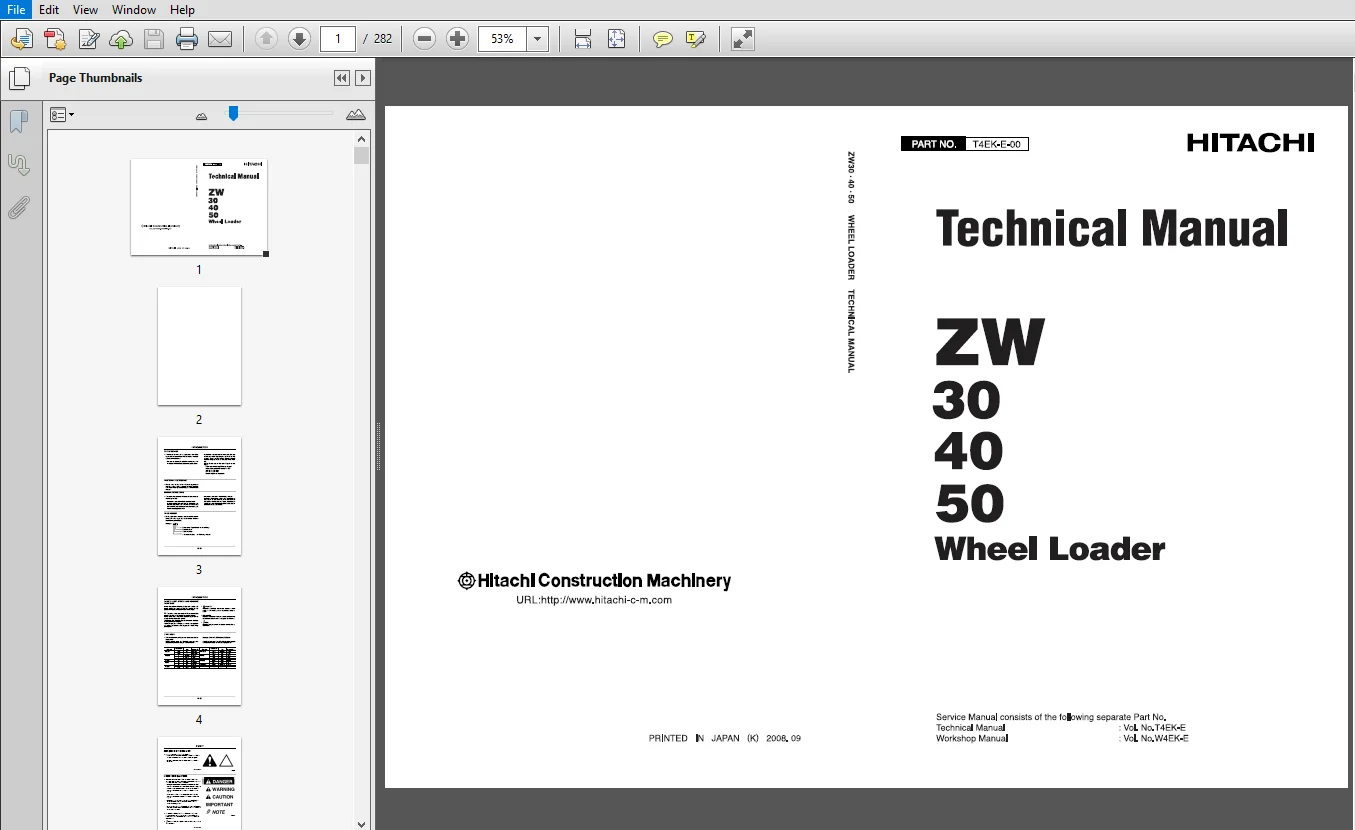Screen dimensions: 1355x830
Task: Click the Email envelope icon
Action: pyautogui.click(x=220, y=39)
